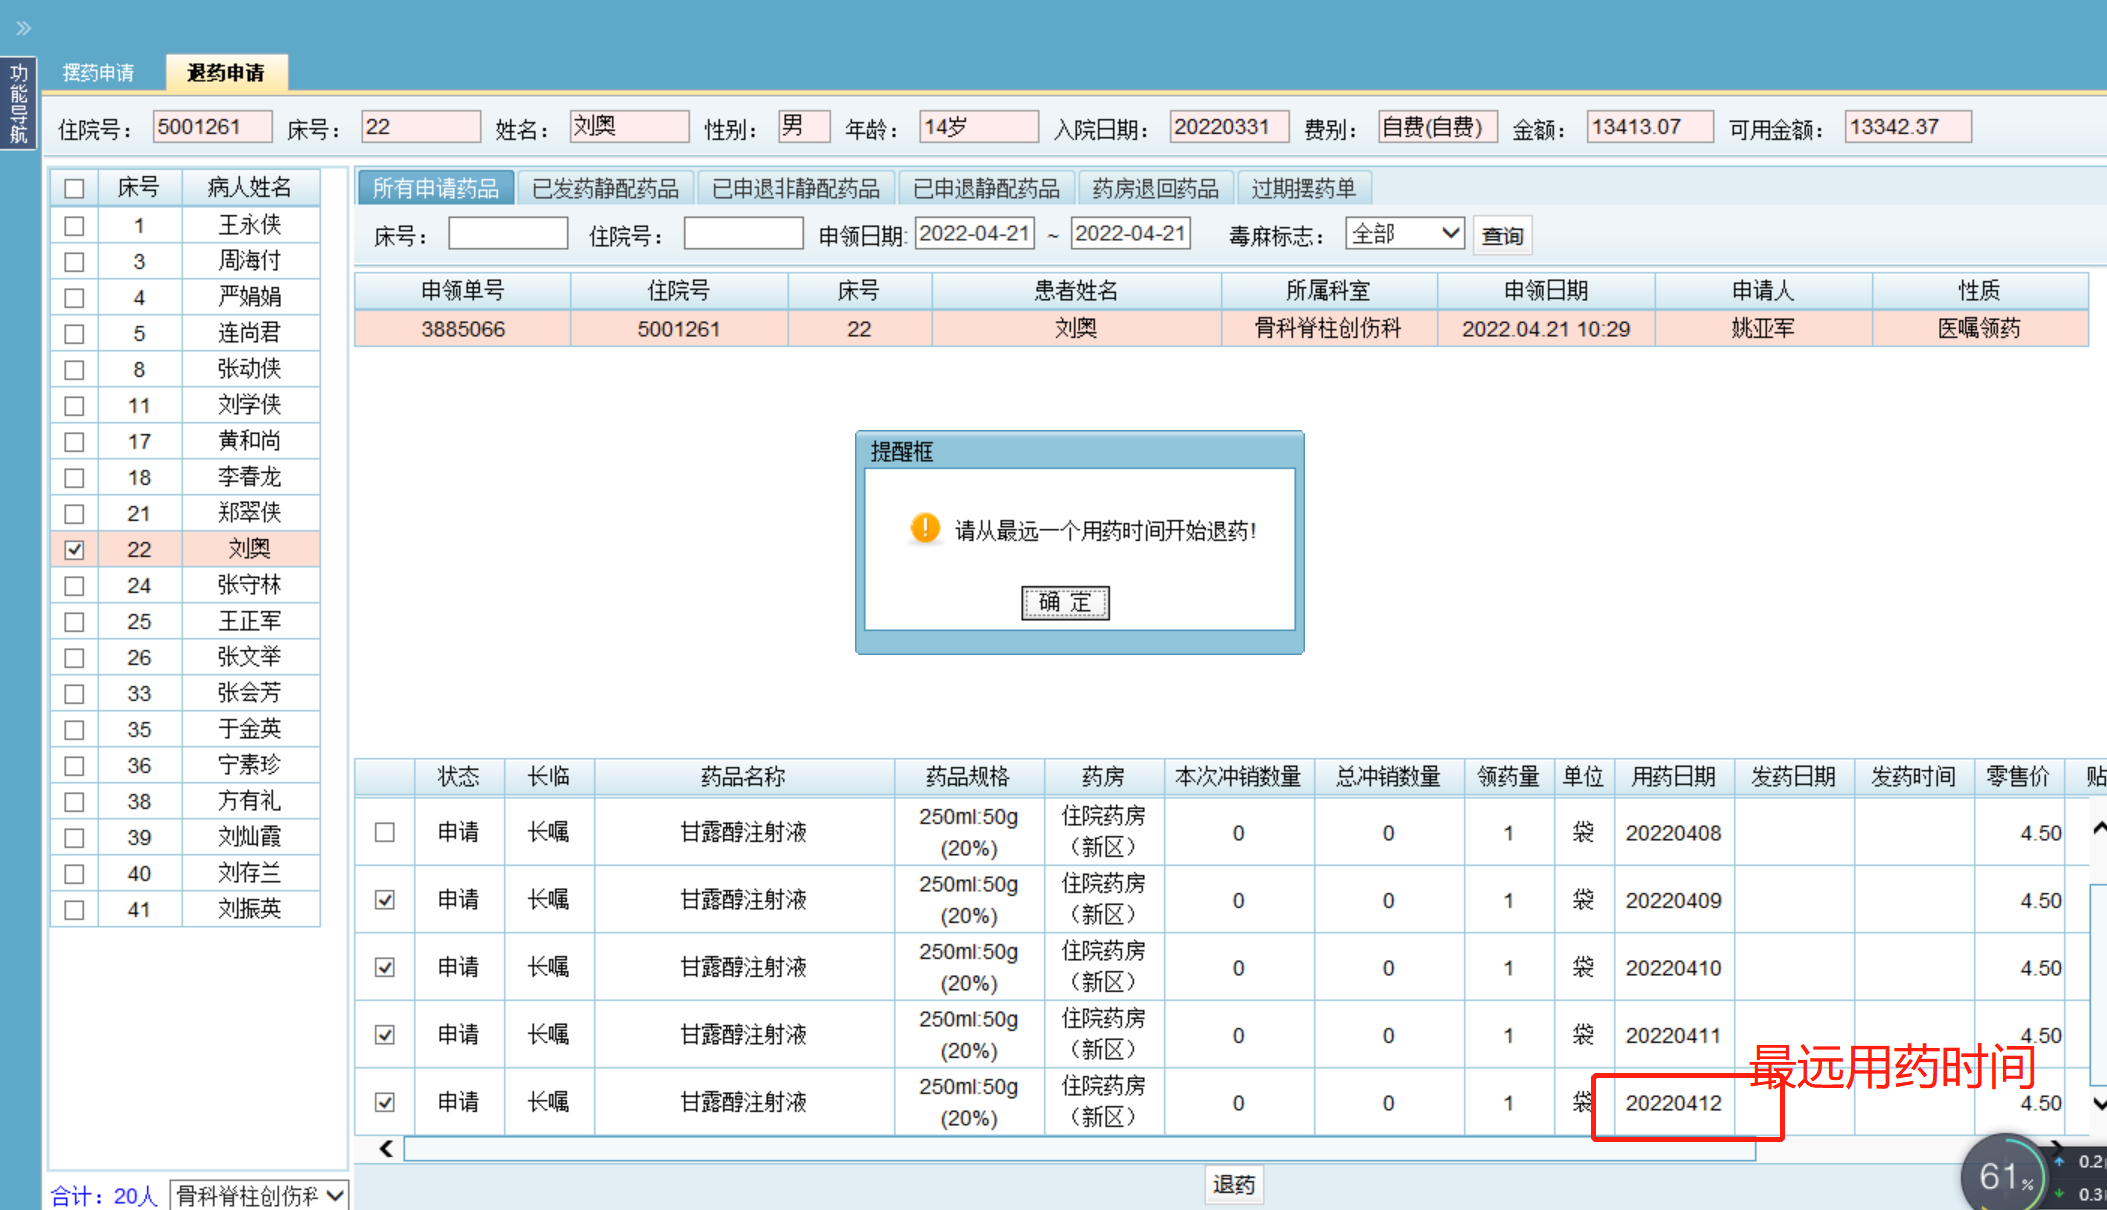
Task: Uncheck bed 22 刘奥 checkbox
Action: (x=74, y=549)
